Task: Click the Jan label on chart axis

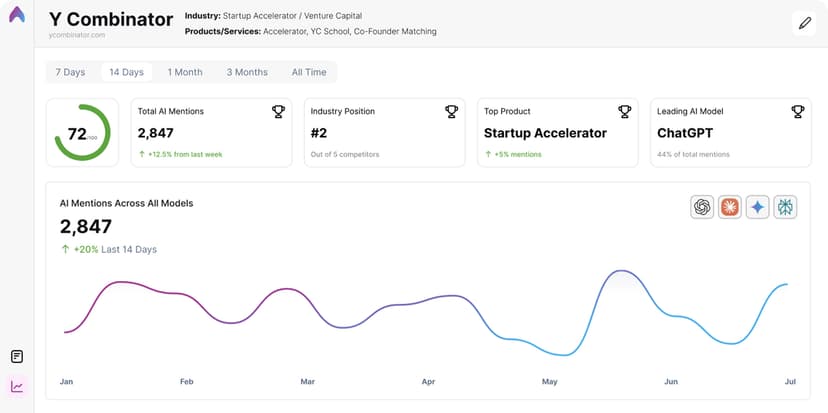Action: [x=67, y=381]
